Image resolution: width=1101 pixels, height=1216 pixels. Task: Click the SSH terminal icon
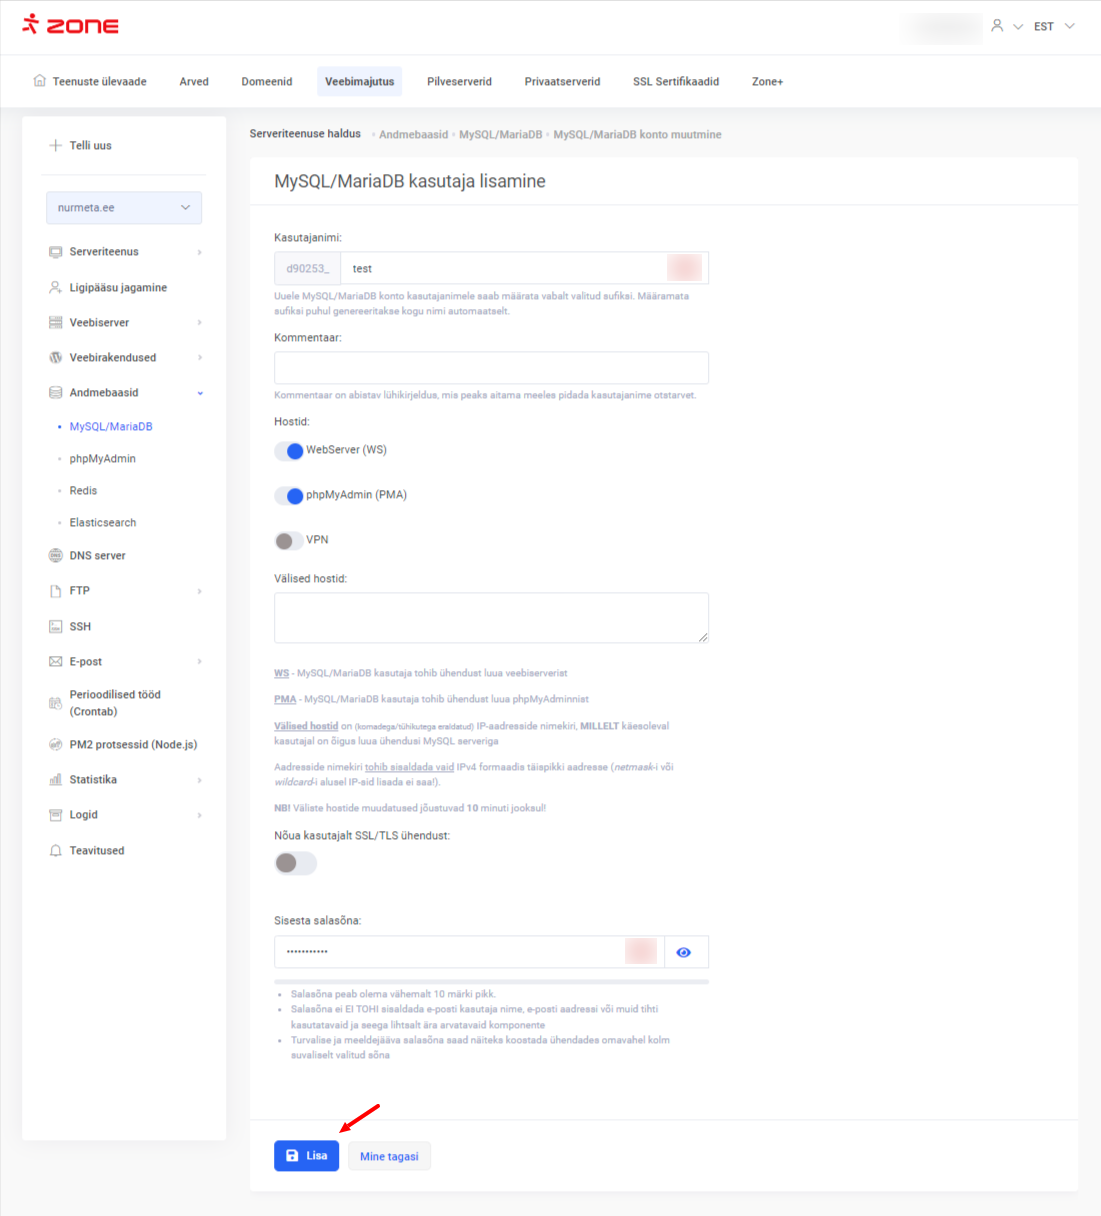tap(56, 627)
